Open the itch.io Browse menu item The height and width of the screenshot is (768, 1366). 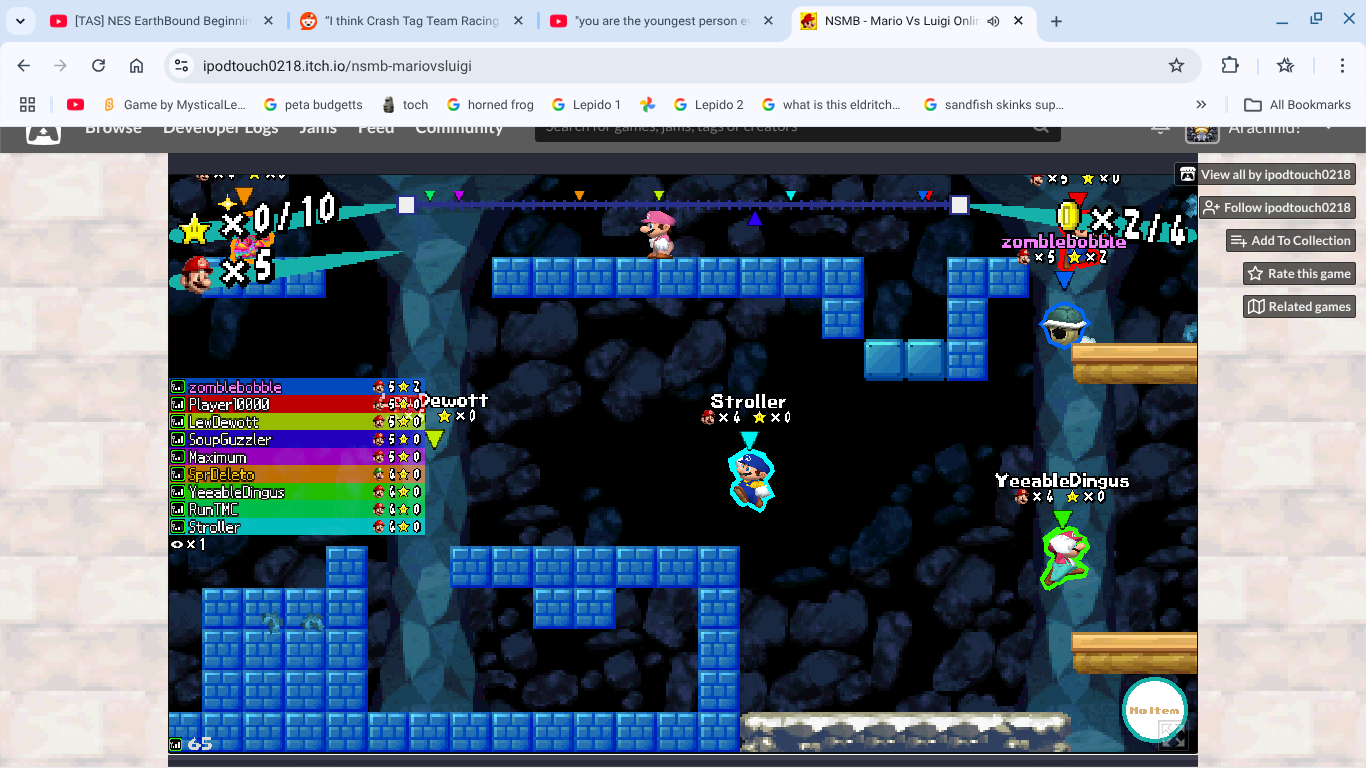click(113, 130)
